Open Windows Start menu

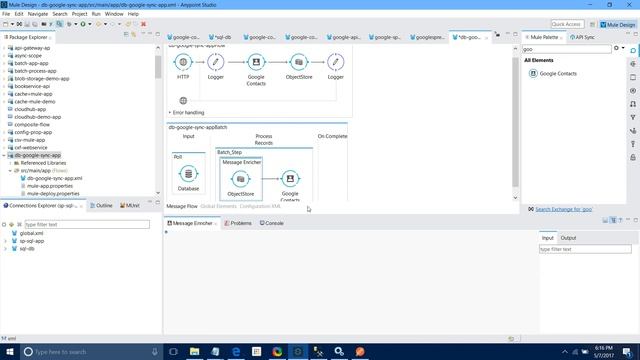pyautogui.click(x=10, y=351)
